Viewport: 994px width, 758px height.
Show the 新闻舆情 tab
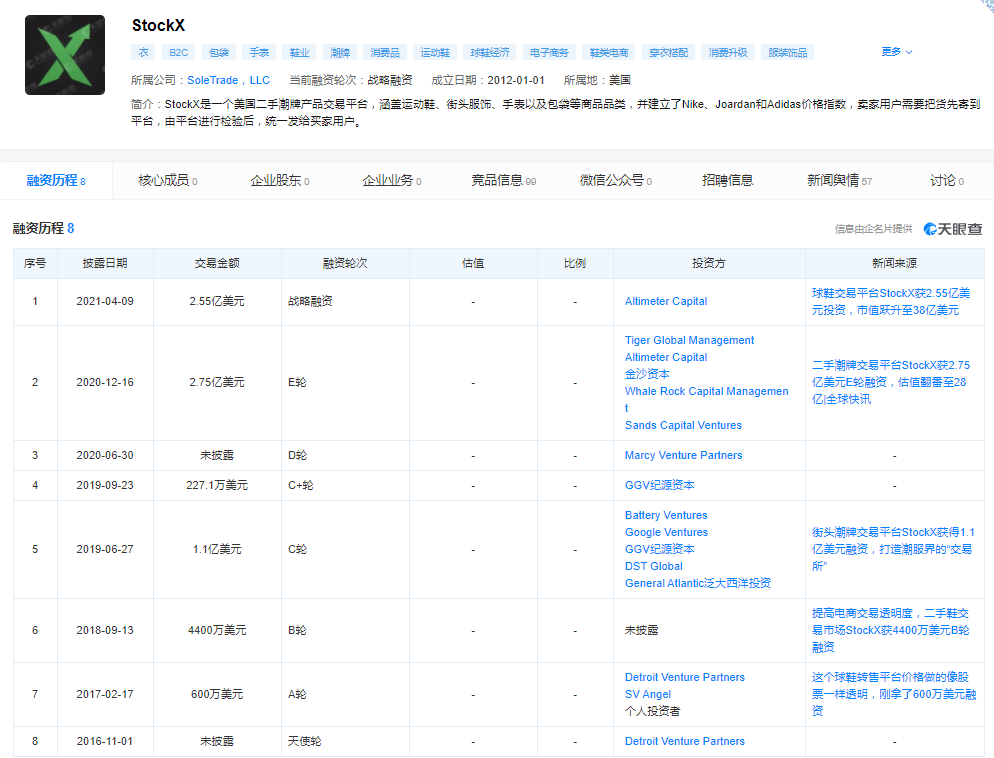(839, 181)
